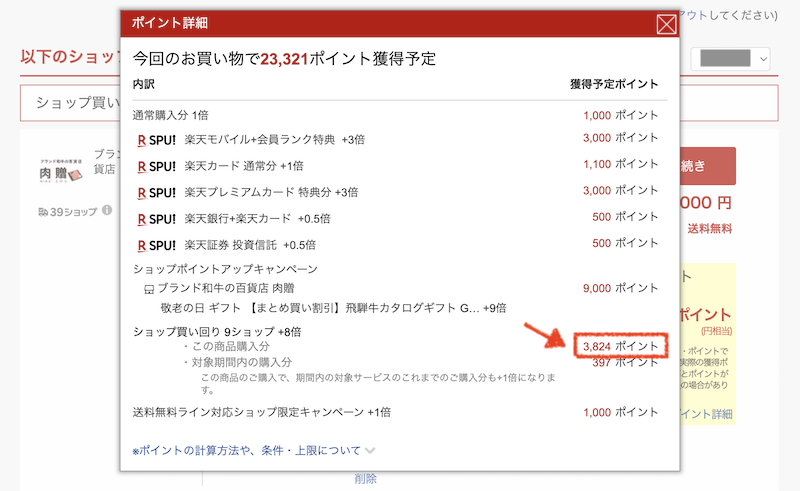Screen dimensions: 800x491
Task: Click 楽天プレミアムカード 特典分 +3倍 text
Action: (271, 193)
